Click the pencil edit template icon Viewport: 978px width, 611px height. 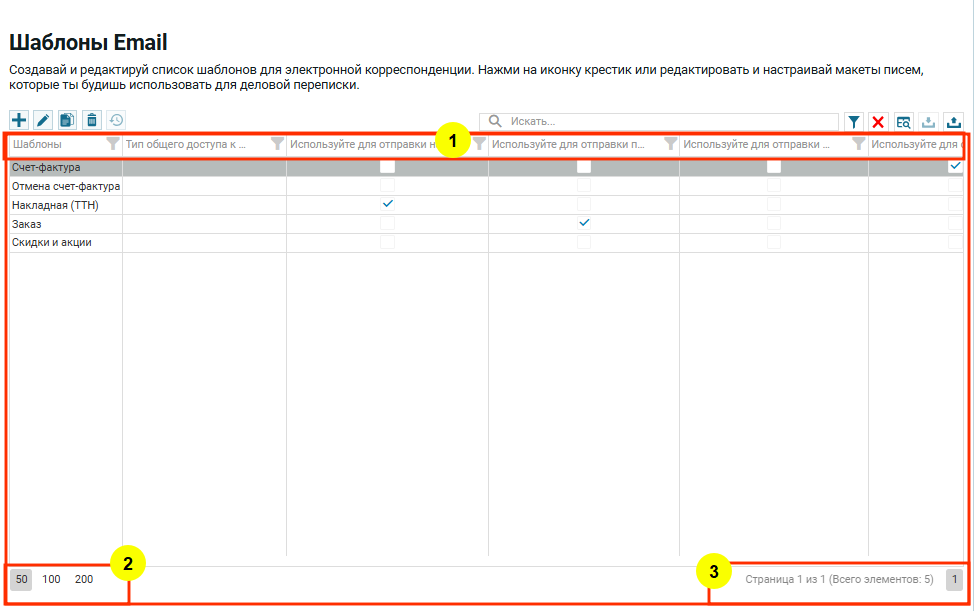coord(43,121)
